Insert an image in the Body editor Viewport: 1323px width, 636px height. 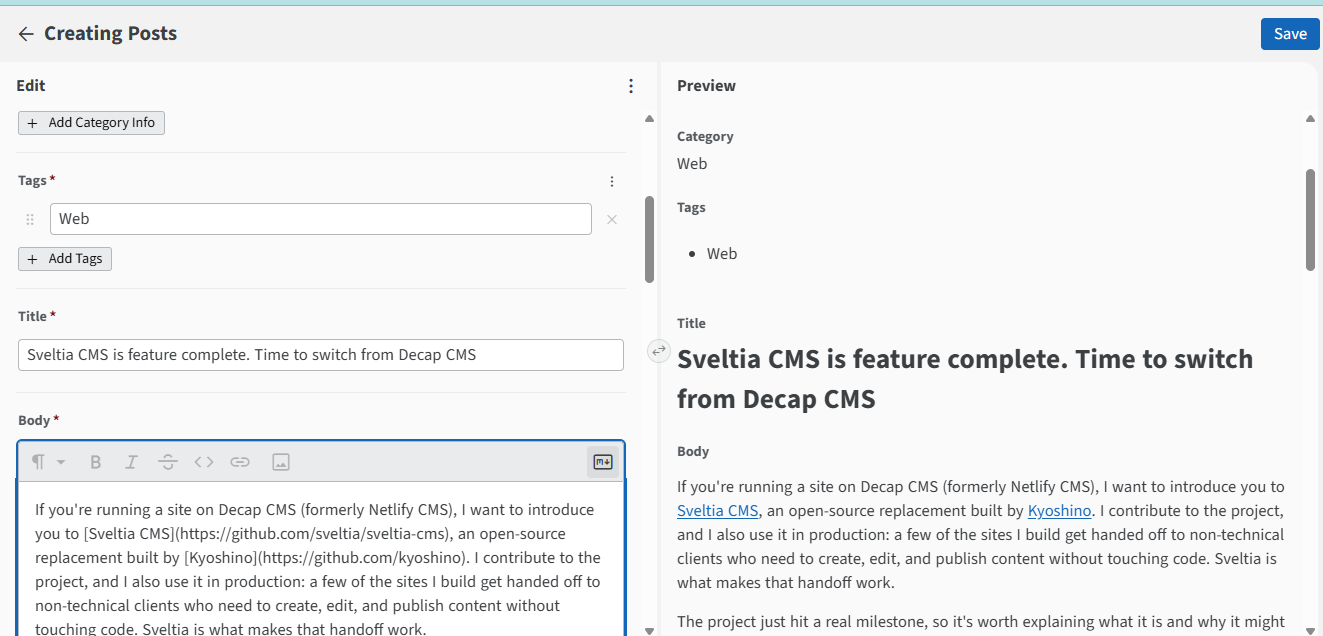281,462
